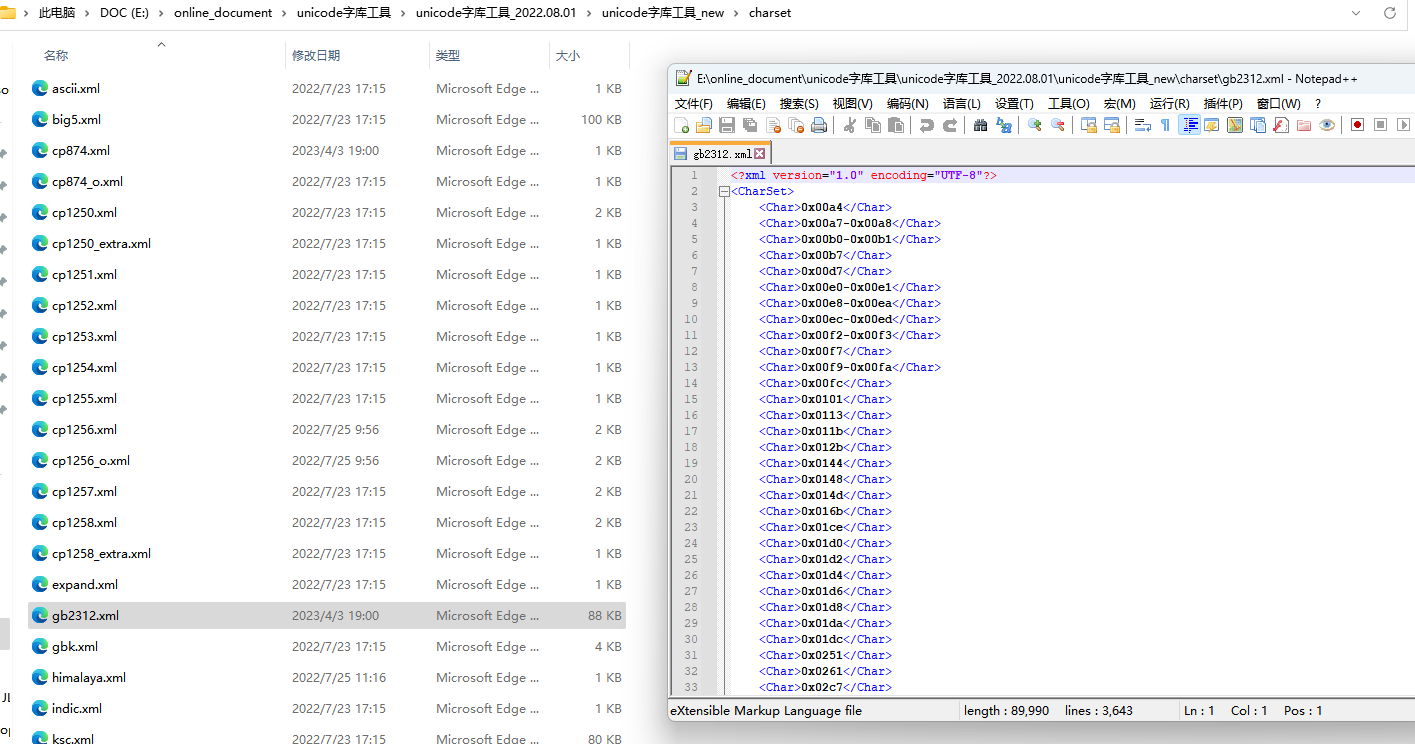
Task: Open the 编码(N) menu
Action: (907, 104)
